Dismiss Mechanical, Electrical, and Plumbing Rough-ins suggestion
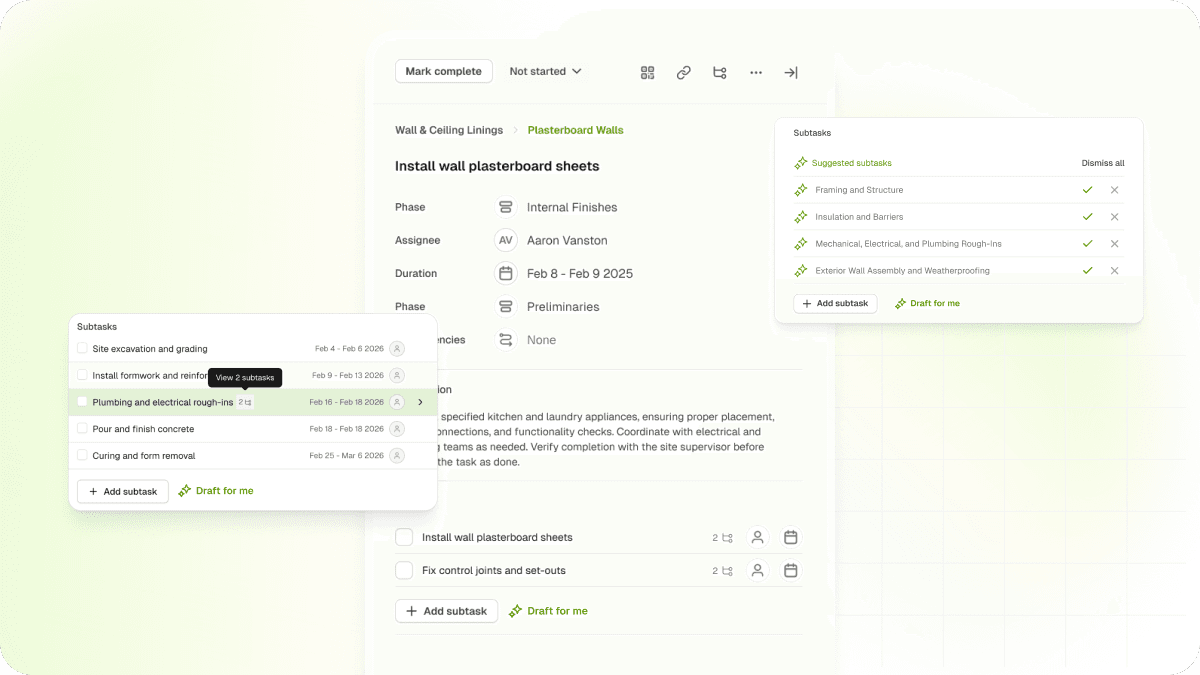The image size is (1200, 675). coord(1114,244)
